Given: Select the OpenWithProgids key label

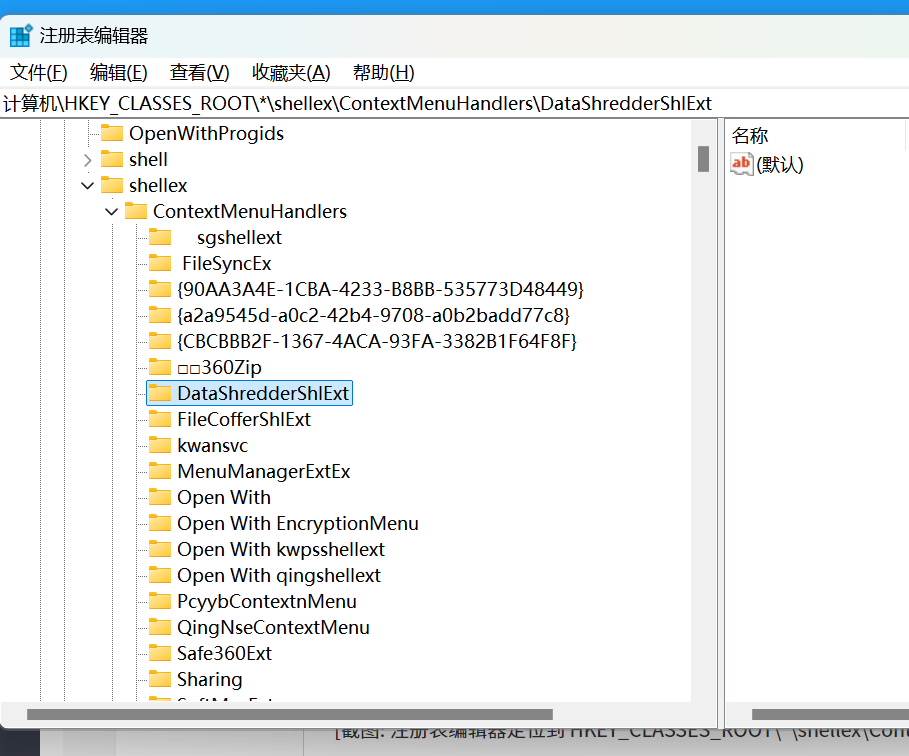Looking at the screenshot, I should point(206,134).
